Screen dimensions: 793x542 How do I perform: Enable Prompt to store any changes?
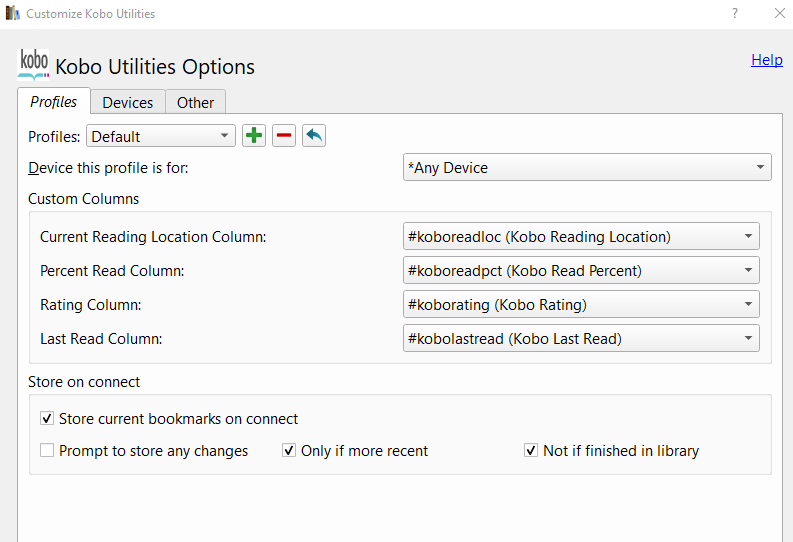click(47, 451)
